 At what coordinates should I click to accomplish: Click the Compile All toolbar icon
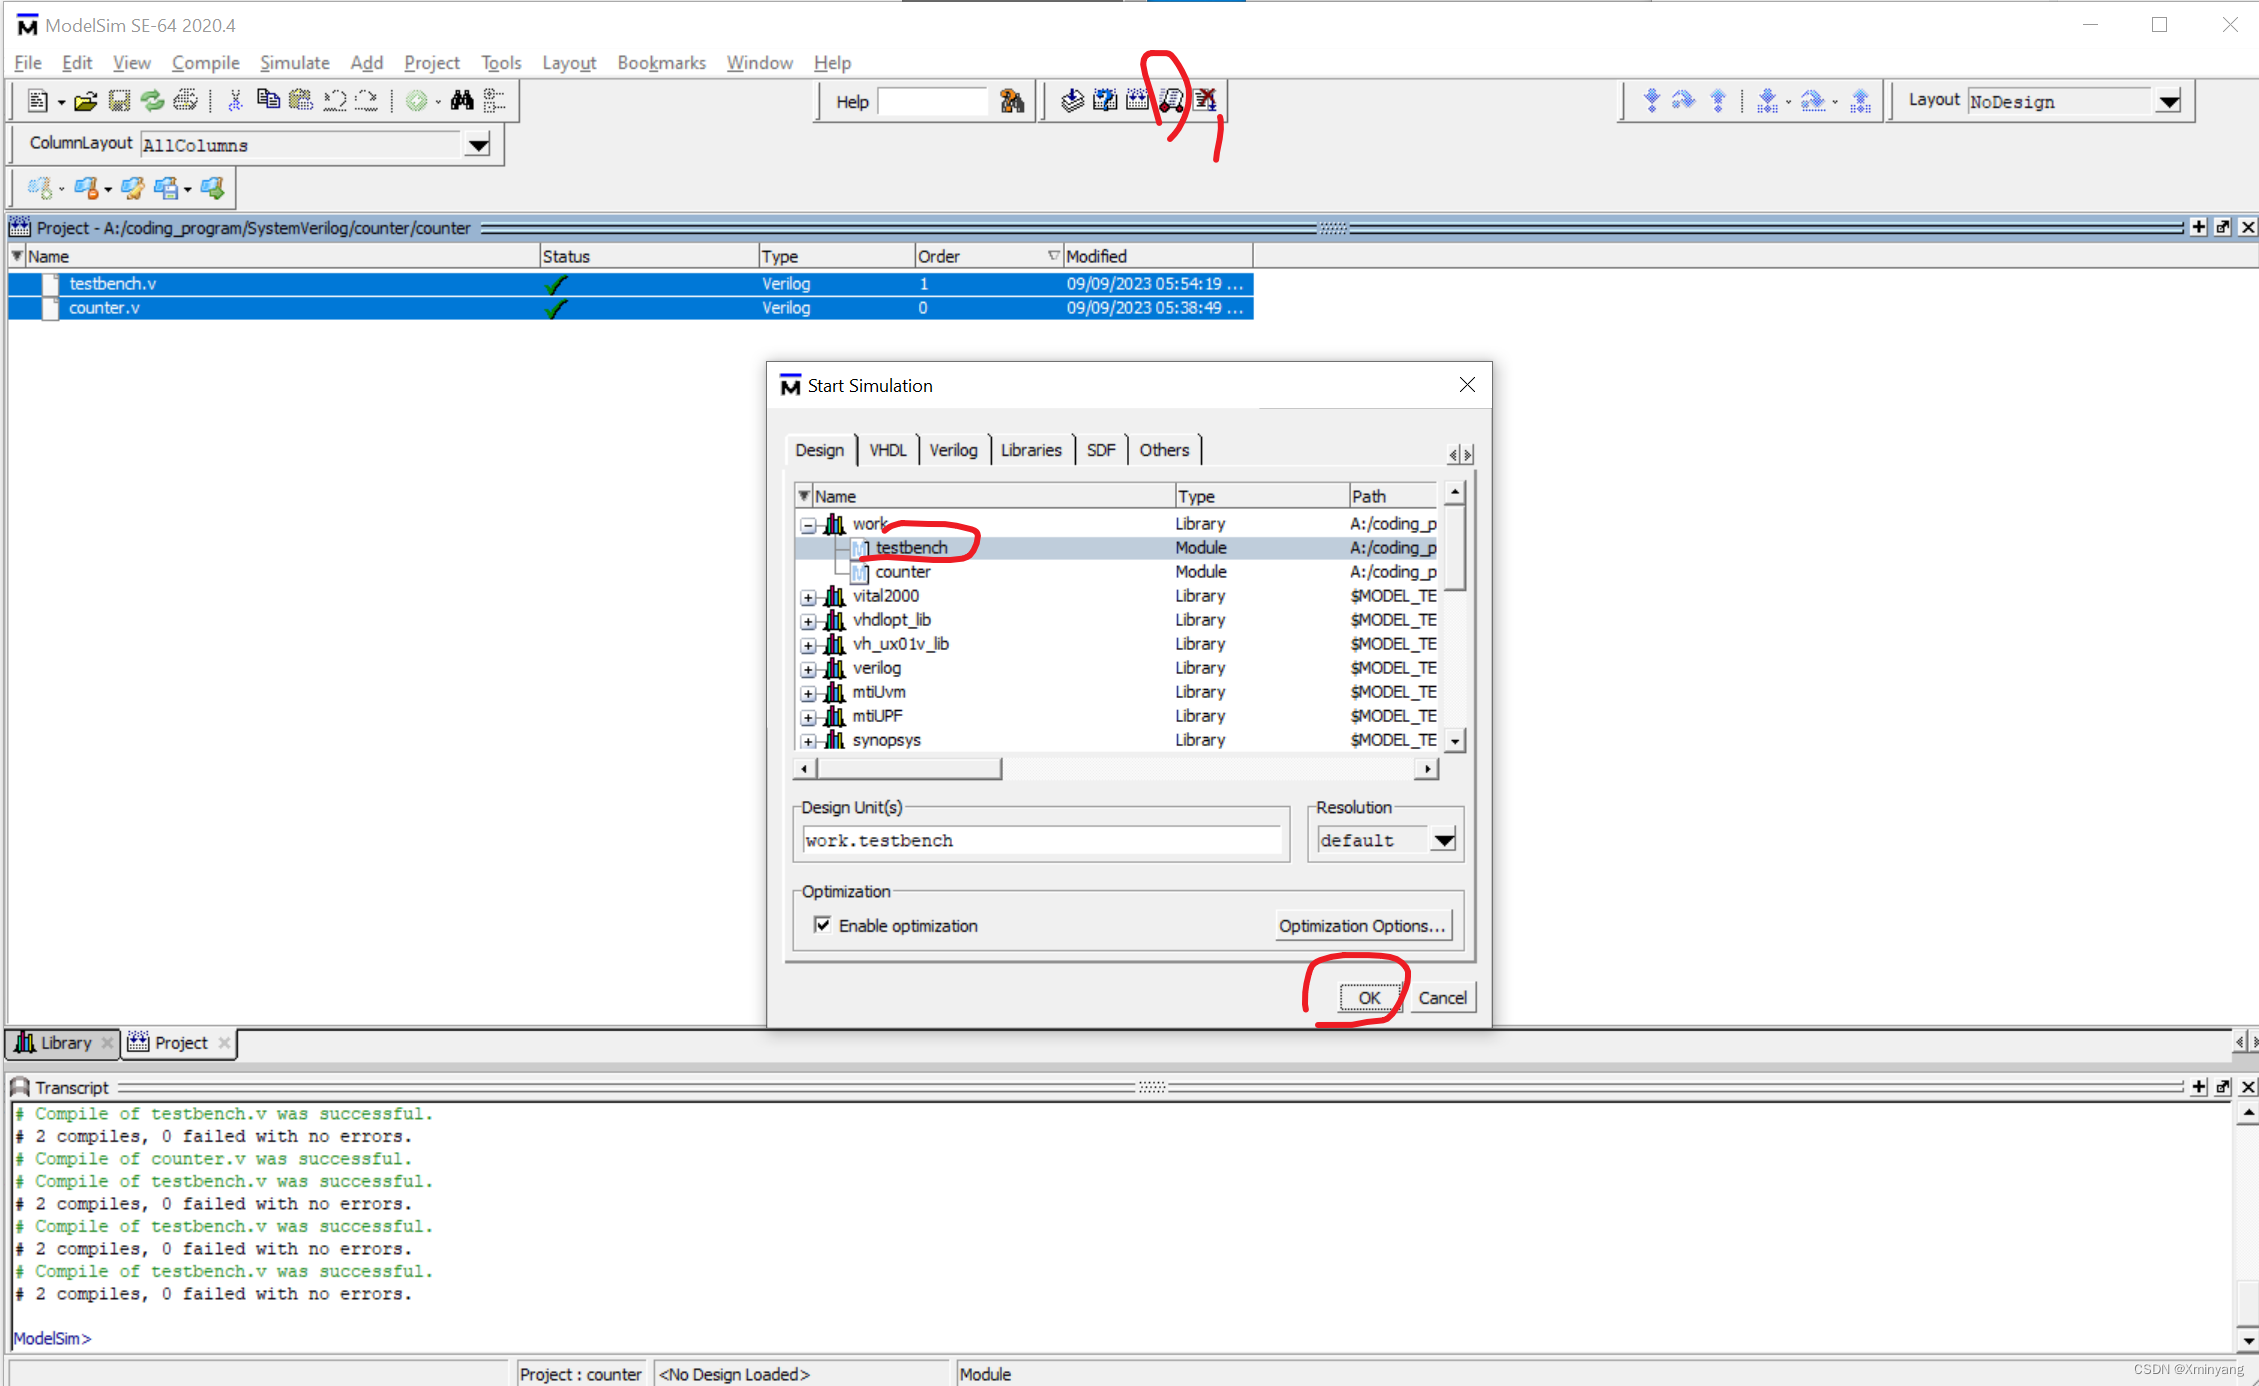point(1138,100)
